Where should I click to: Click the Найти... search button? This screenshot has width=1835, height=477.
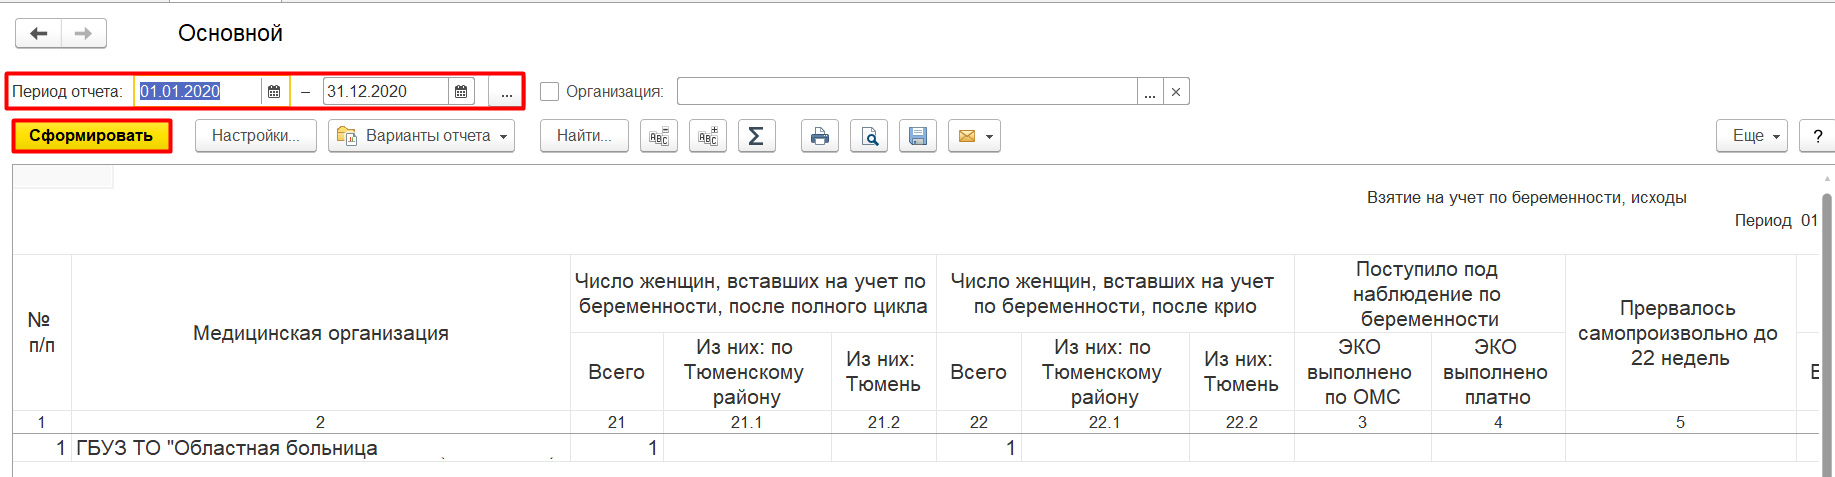584,136
